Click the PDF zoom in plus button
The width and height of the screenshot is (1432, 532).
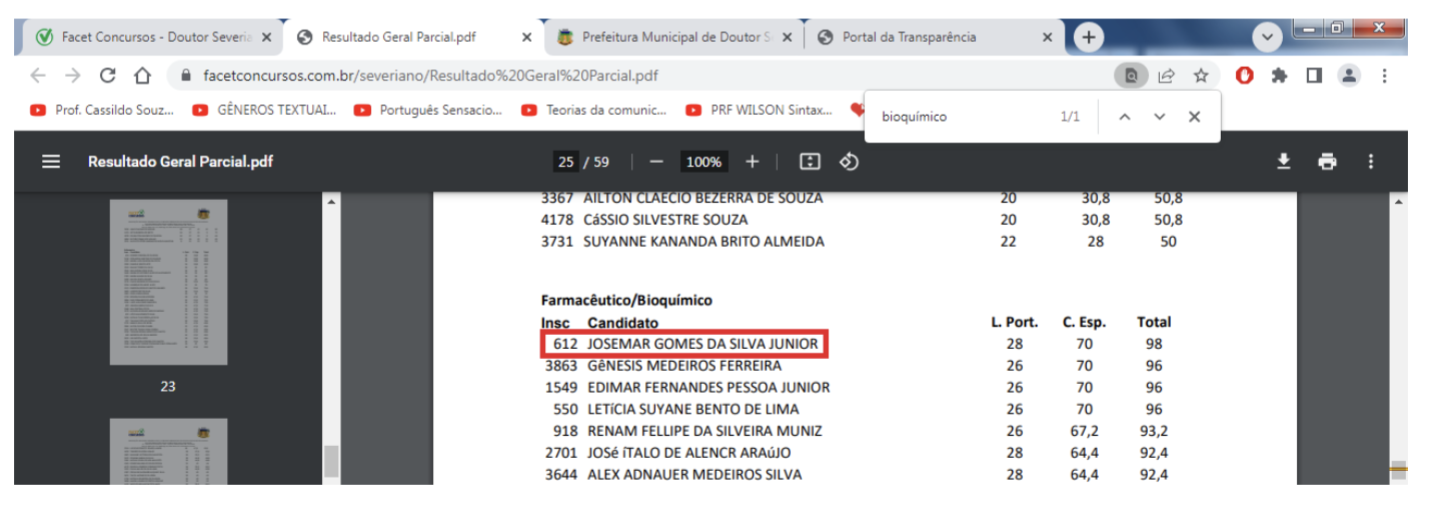(x=752, y=162)
